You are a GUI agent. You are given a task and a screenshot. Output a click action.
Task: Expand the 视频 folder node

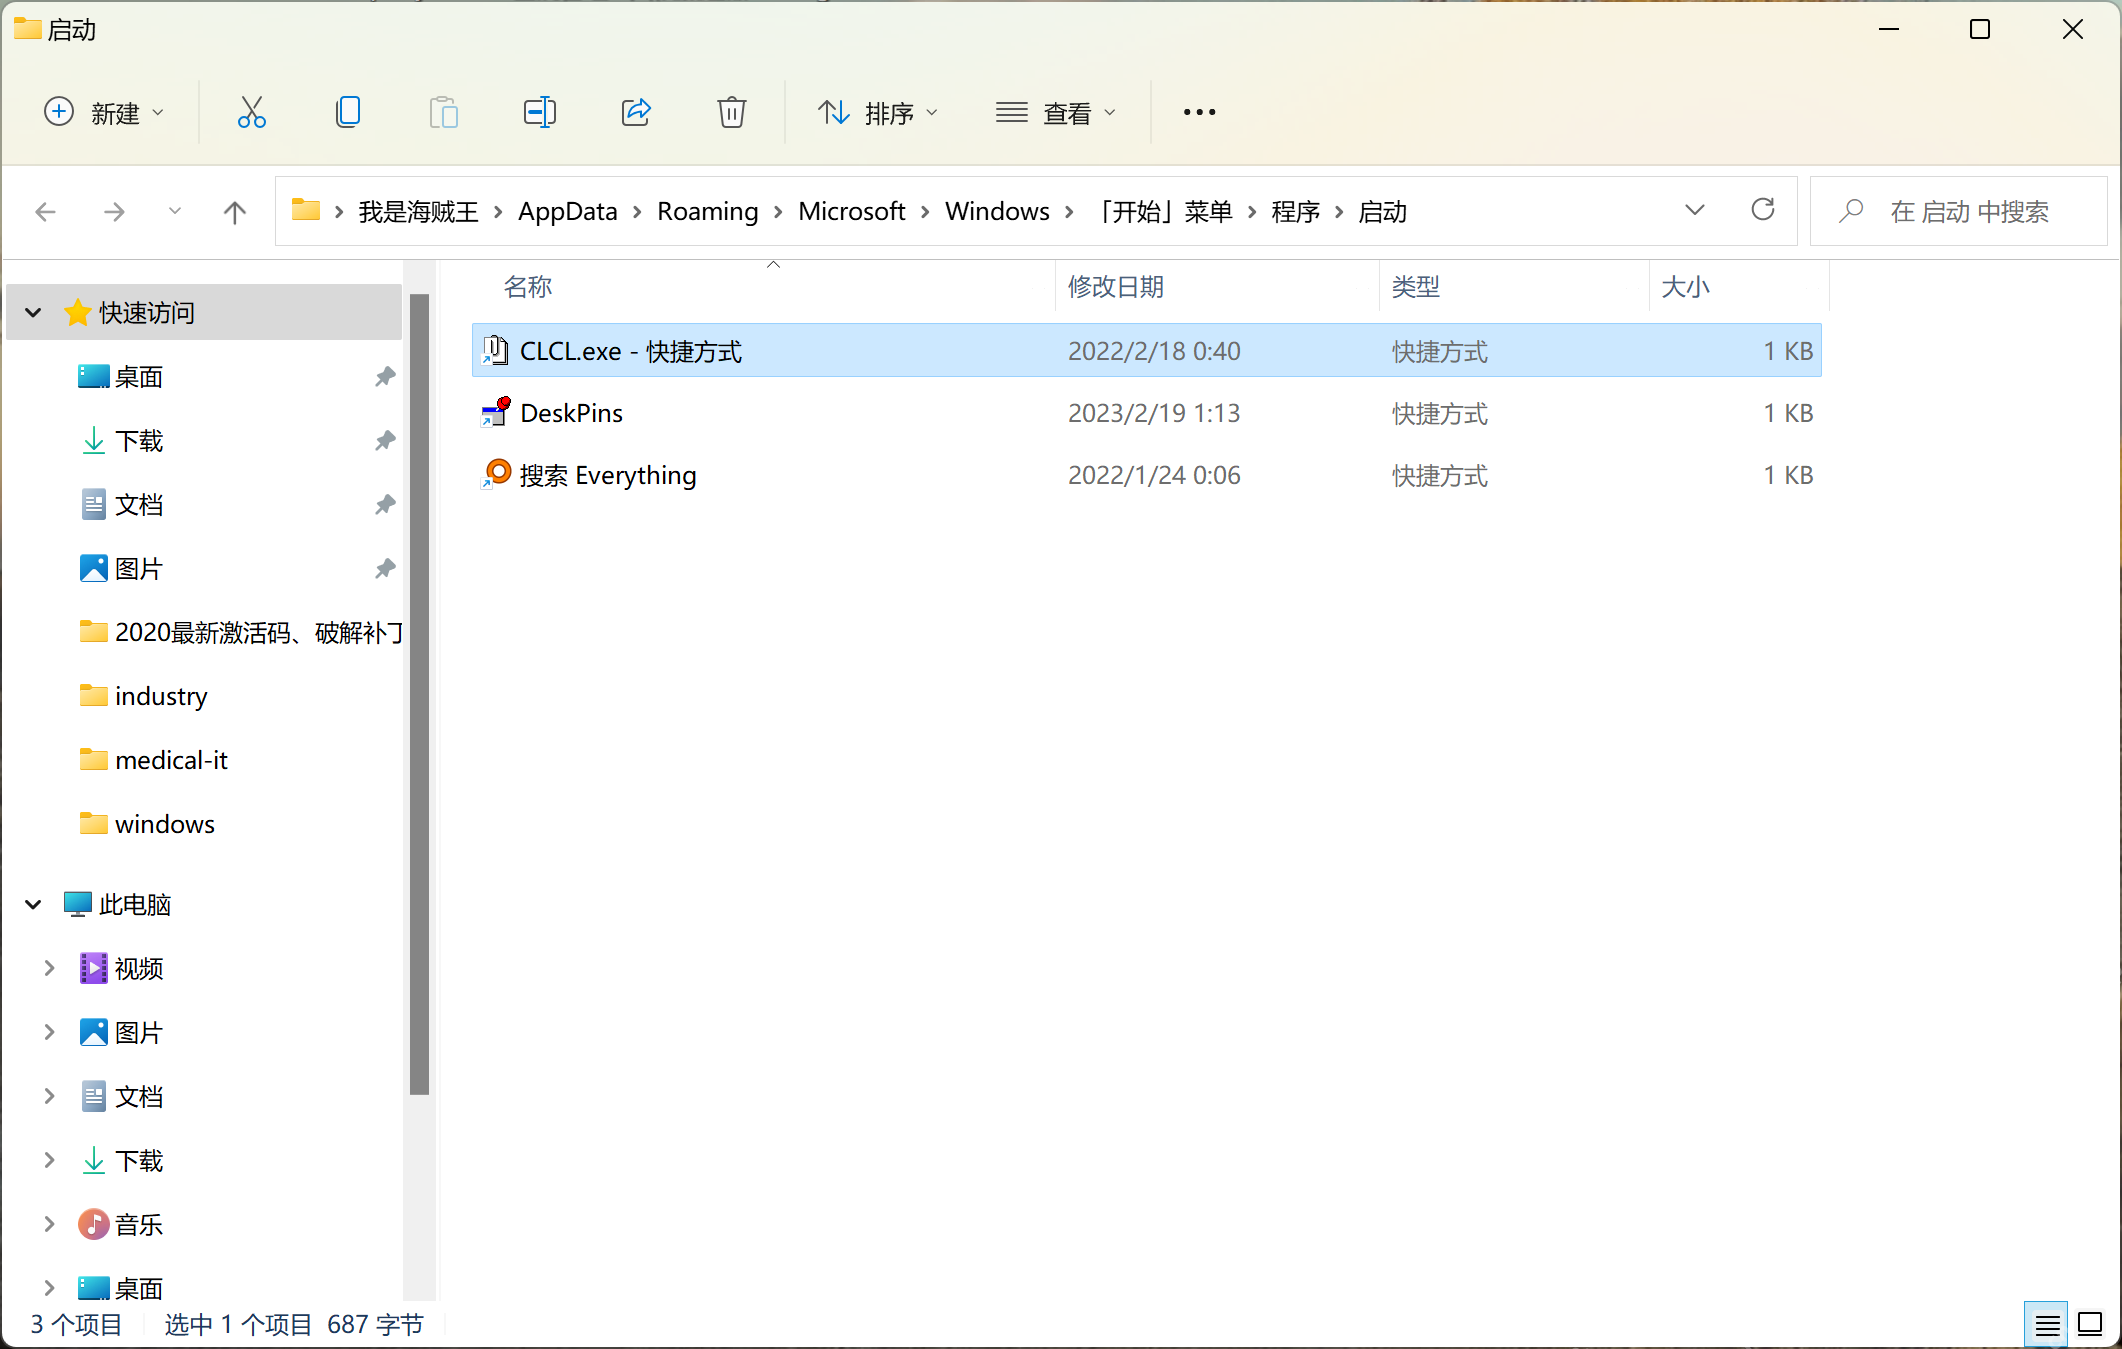49,968
